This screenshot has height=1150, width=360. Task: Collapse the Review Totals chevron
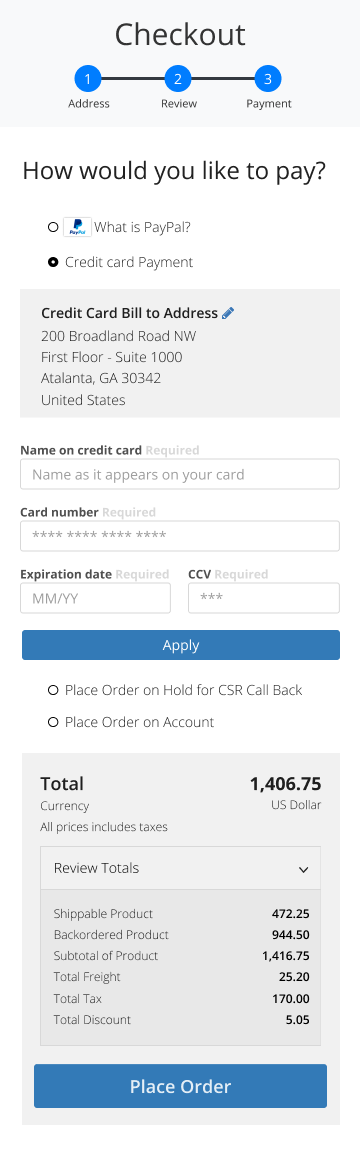pos(304,869)
